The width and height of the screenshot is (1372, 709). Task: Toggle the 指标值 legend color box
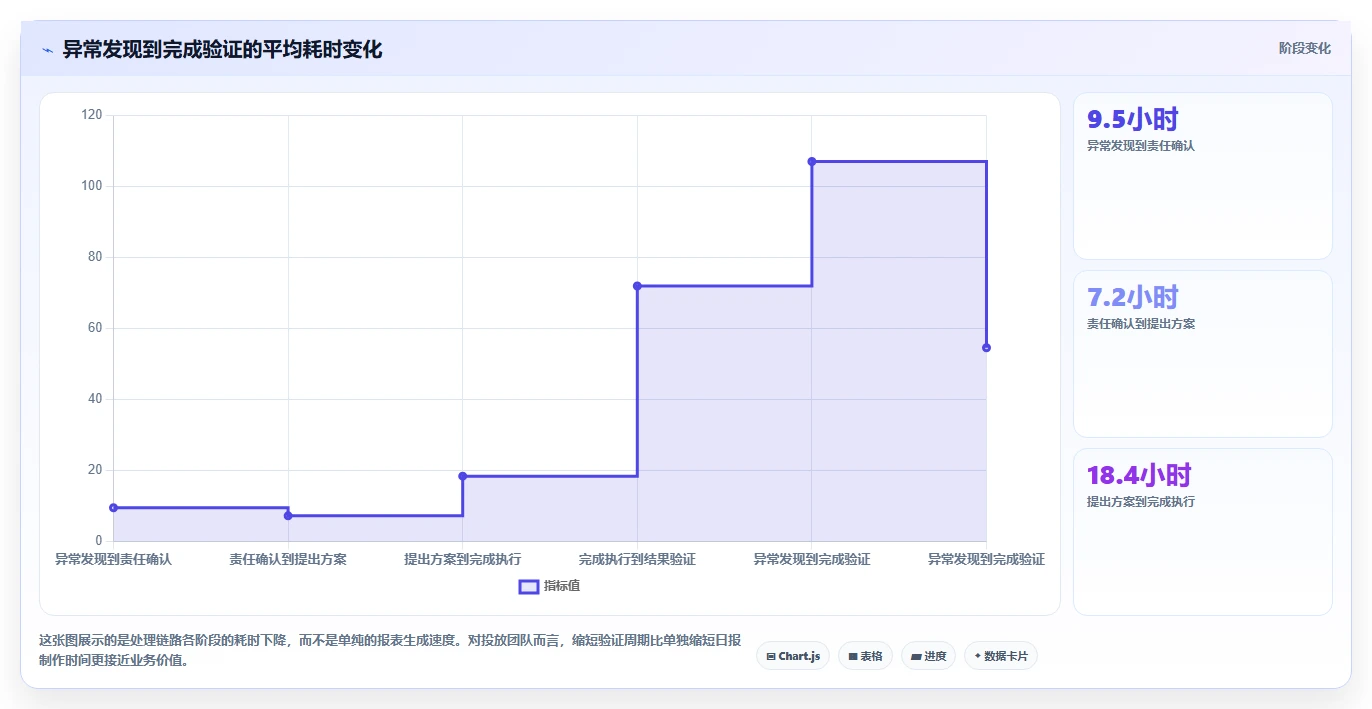tap(529, 586)
